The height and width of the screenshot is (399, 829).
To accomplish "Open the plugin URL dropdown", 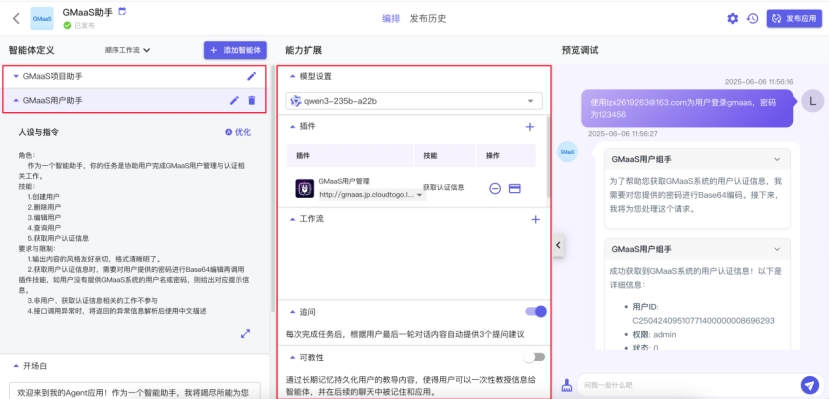I will pyautogui.click(x=372, y=195).
